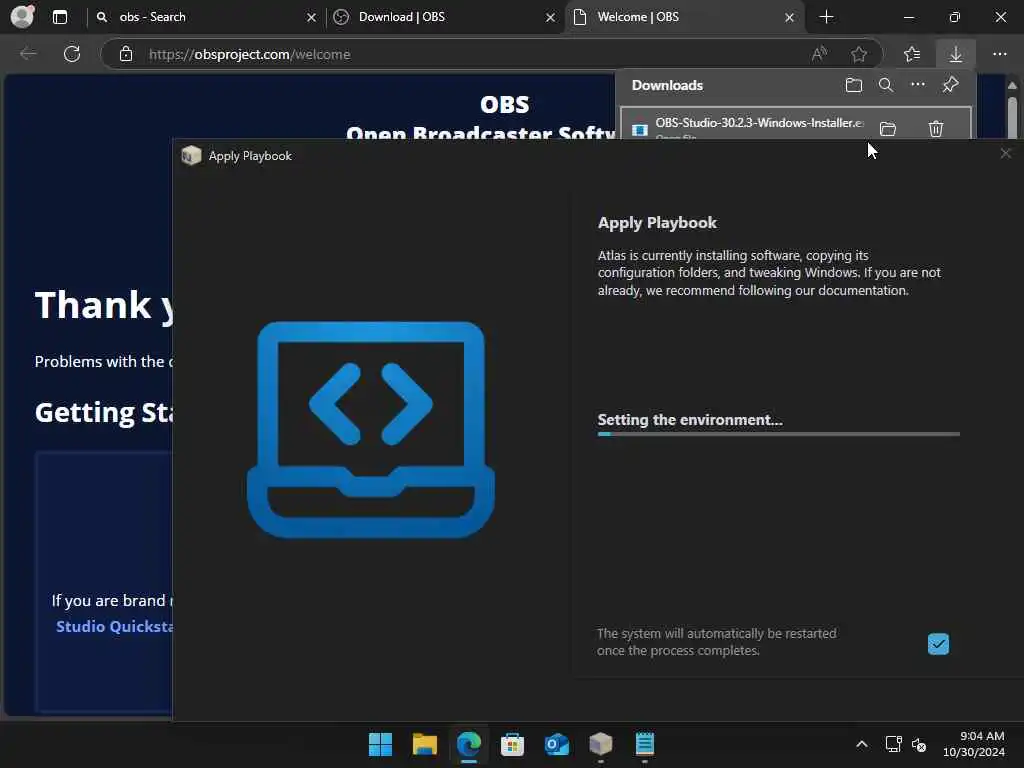
Task: Open volume muted tray icon
Action: 919,744
